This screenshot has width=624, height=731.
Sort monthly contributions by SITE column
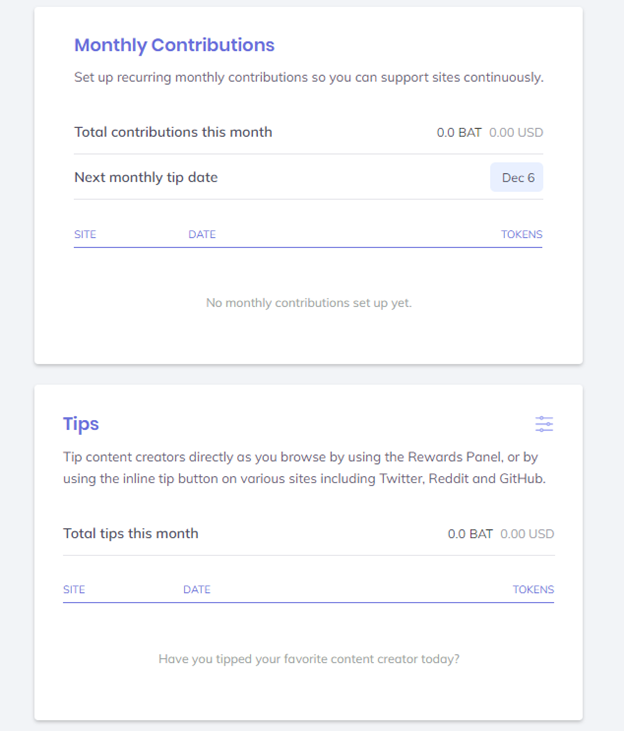click(85, 234)
